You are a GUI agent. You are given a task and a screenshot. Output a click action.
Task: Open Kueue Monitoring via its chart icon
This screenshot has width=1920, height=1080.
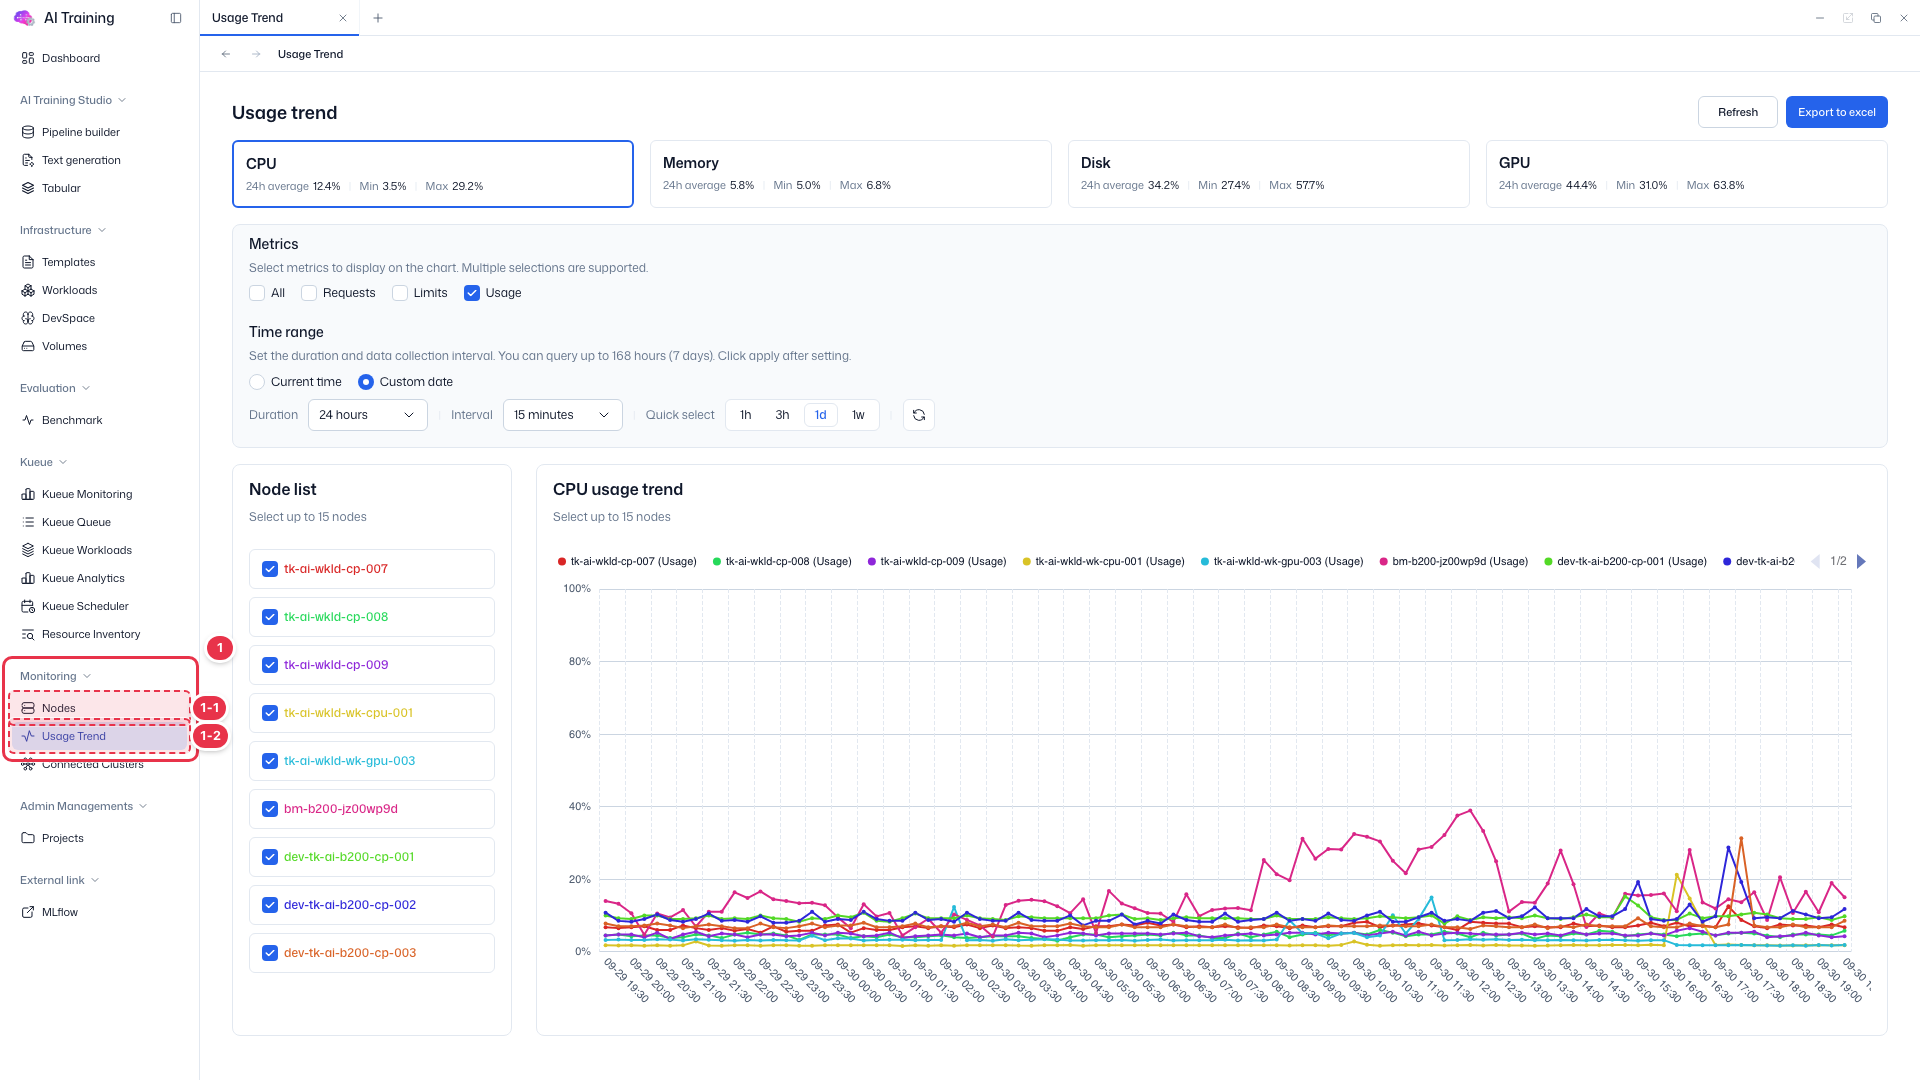28,494
